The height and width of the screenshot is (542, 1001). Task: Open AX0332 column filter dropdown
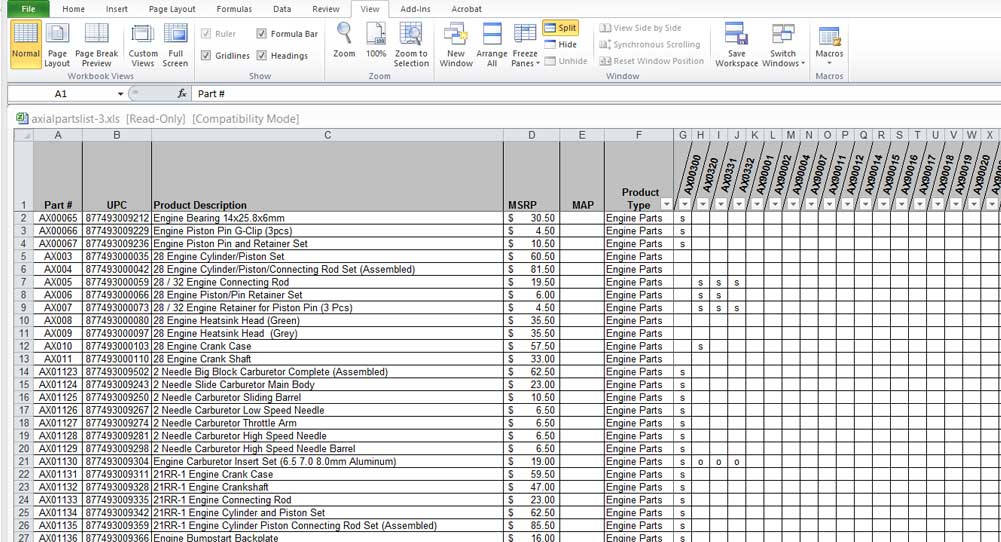pyautogui.click(x=739, y=204)
